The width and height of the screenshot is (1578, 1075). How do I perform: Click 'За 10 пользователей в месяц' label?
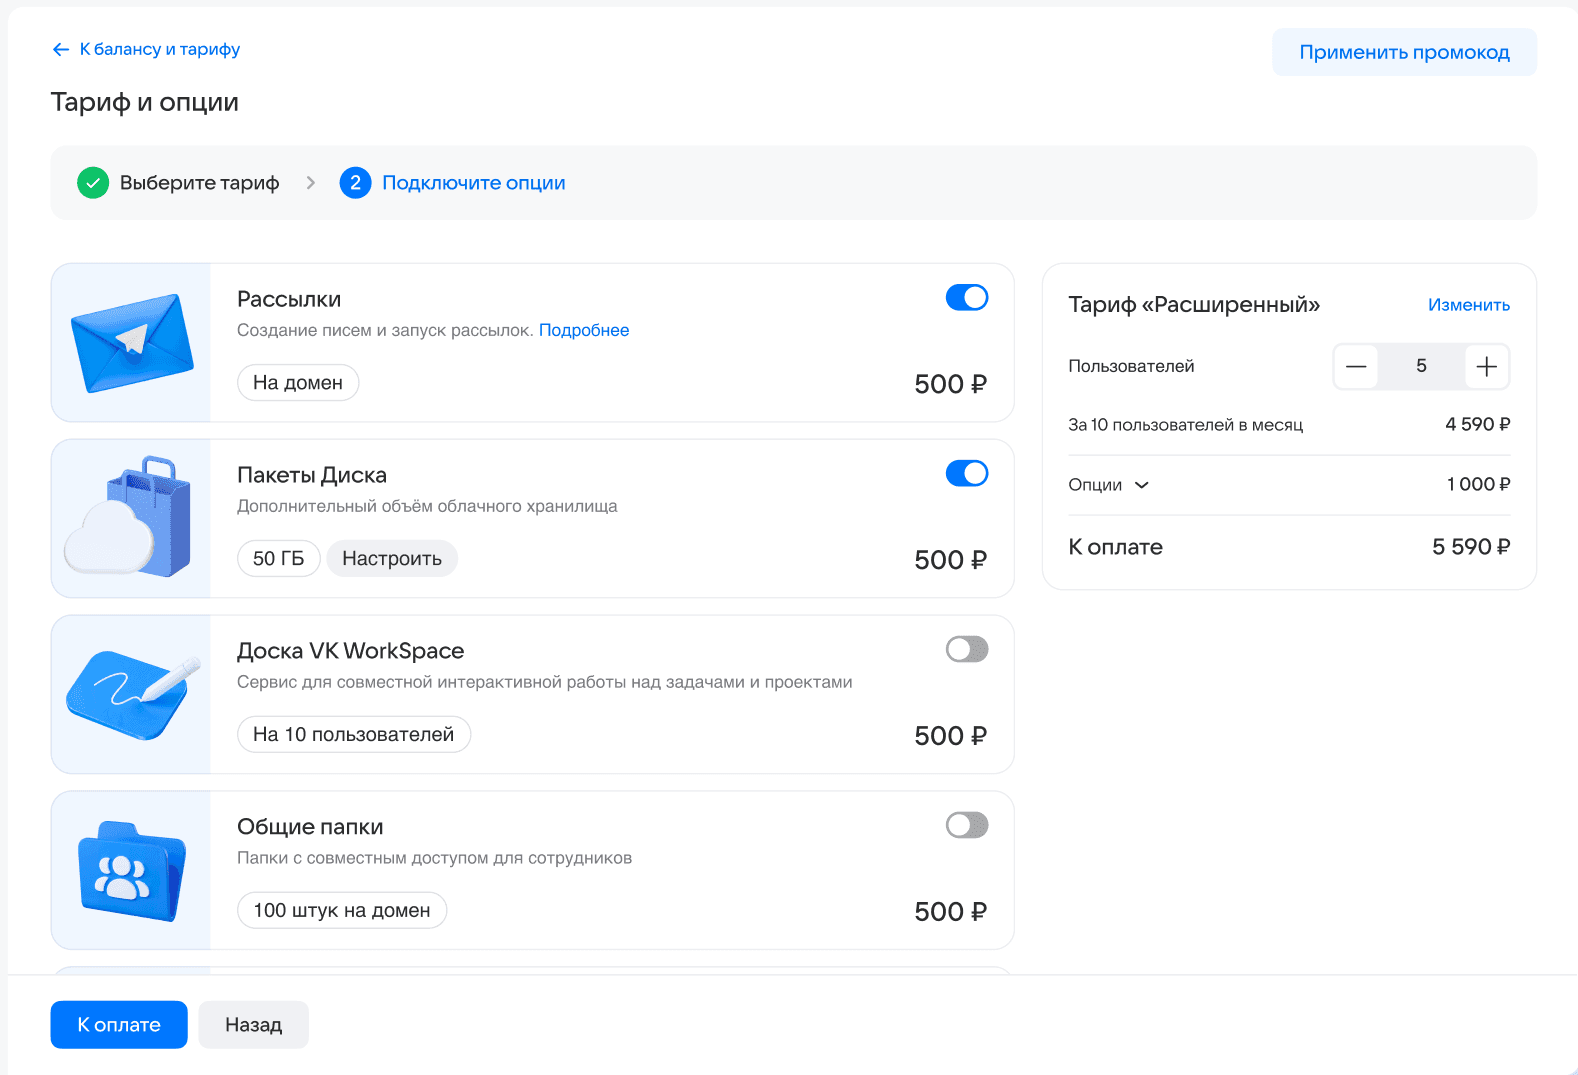tap(1186, 425)
